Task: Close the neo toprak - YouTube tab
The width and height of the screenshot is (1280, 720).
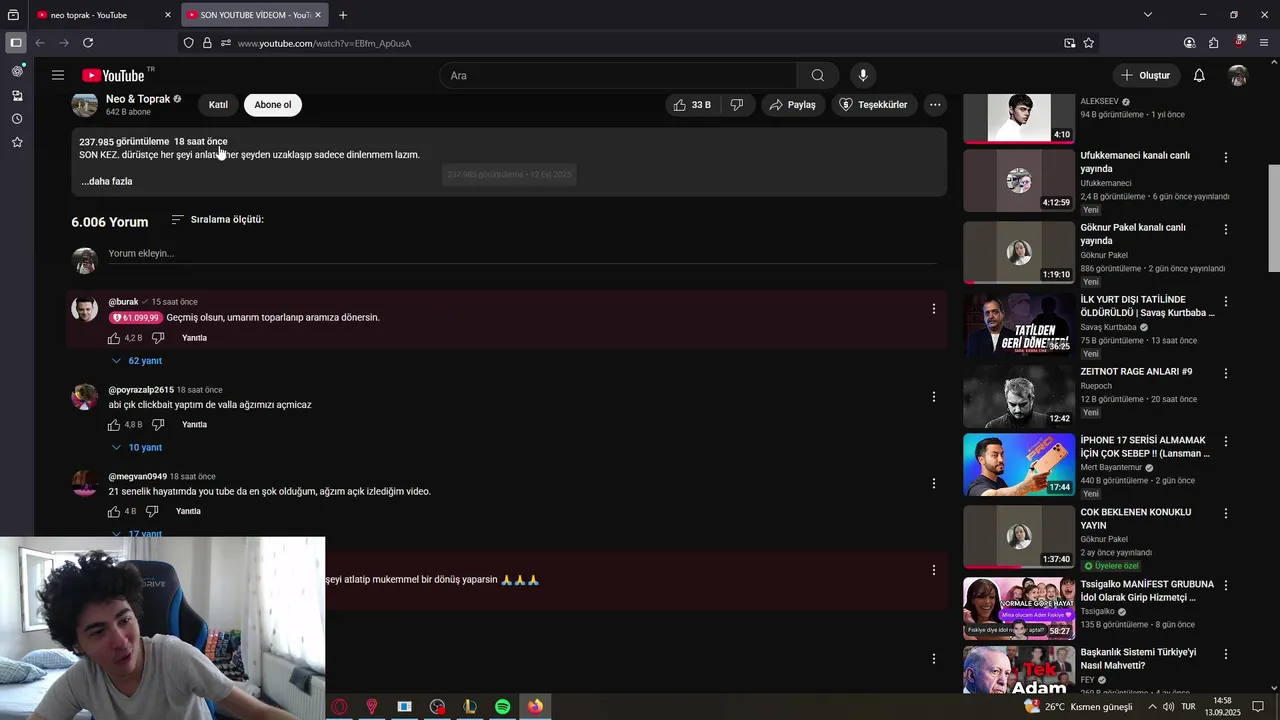Action: [x=168, y=15]
